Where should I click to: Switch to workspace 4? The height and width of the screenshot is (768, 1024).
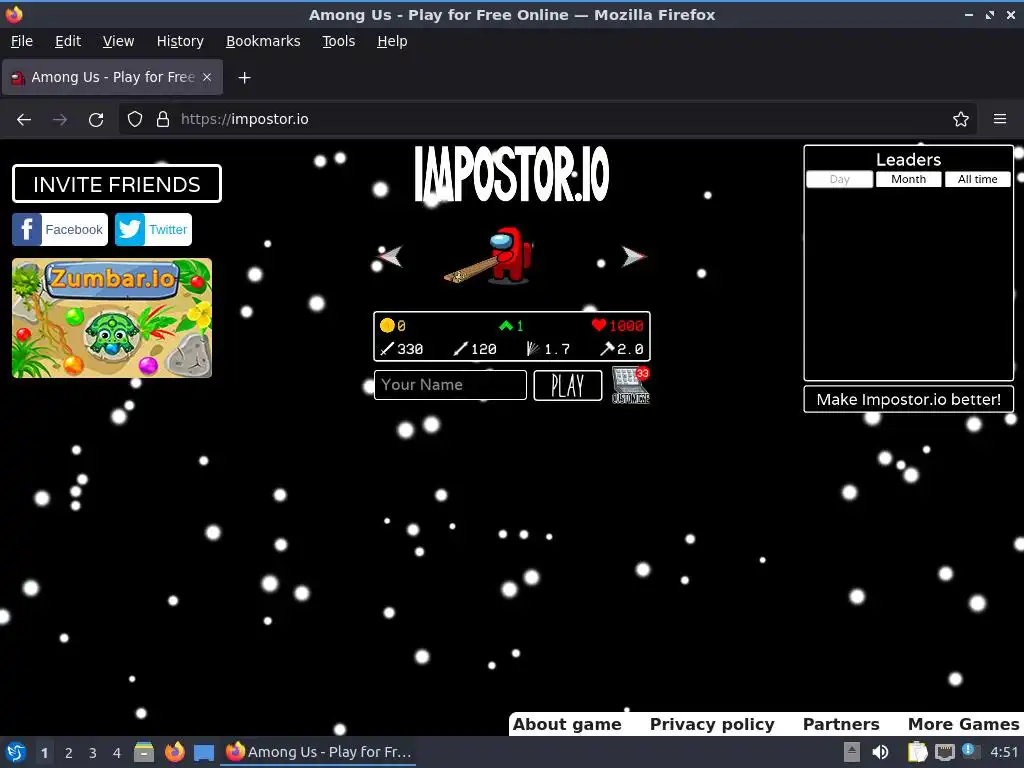117,753
